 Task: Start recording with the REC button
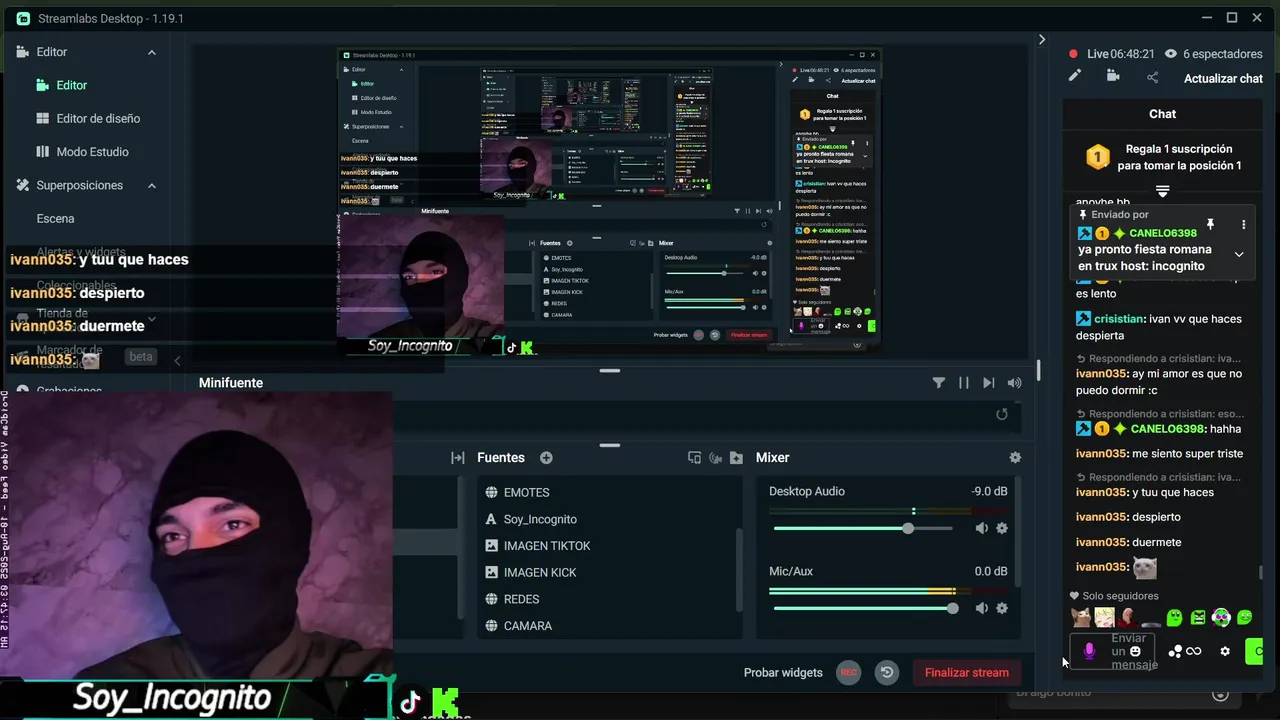coord(848,672)
